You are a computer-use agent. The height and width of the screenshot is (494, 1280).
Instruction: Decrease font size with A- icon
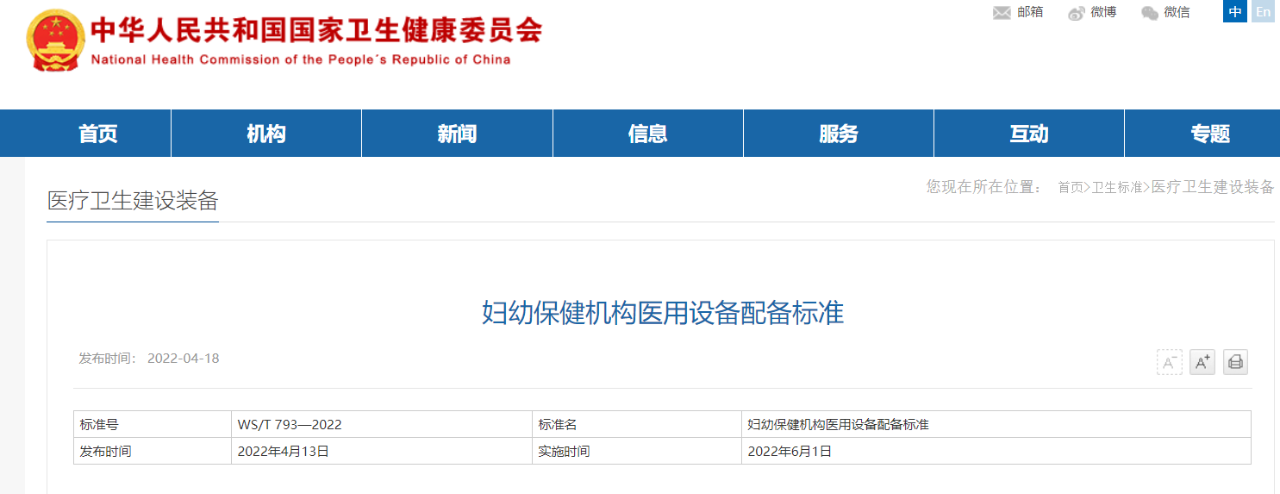(1169, 362)
